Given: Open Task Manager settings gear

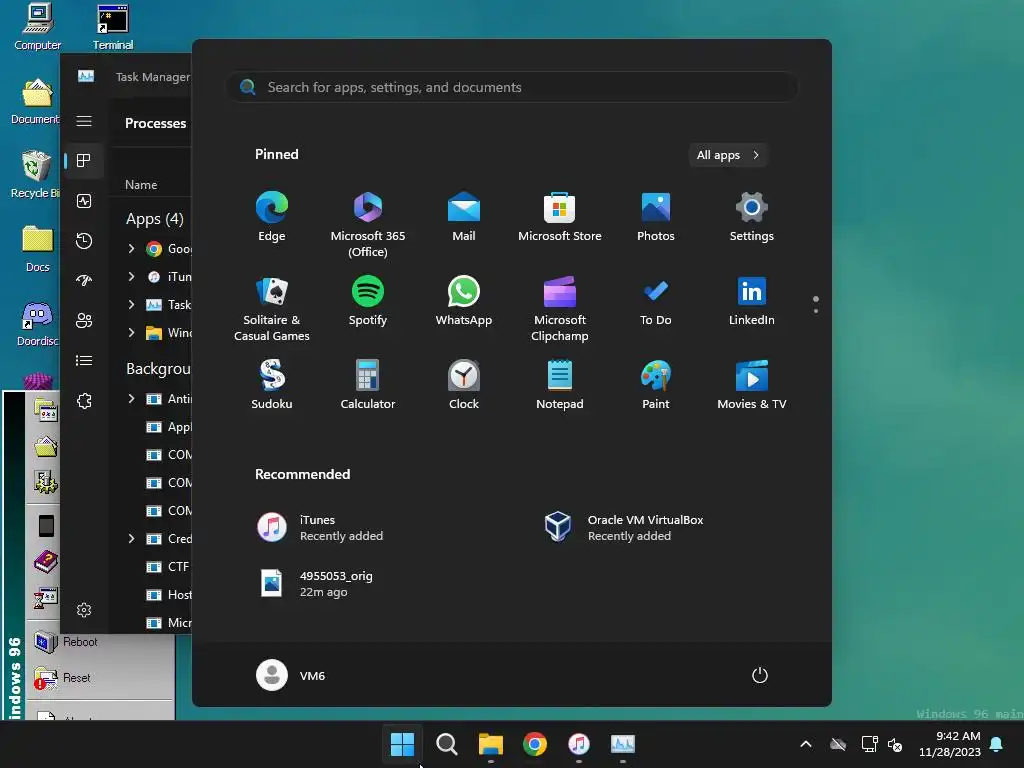Looking at the screenshot, I should (84, 610).
